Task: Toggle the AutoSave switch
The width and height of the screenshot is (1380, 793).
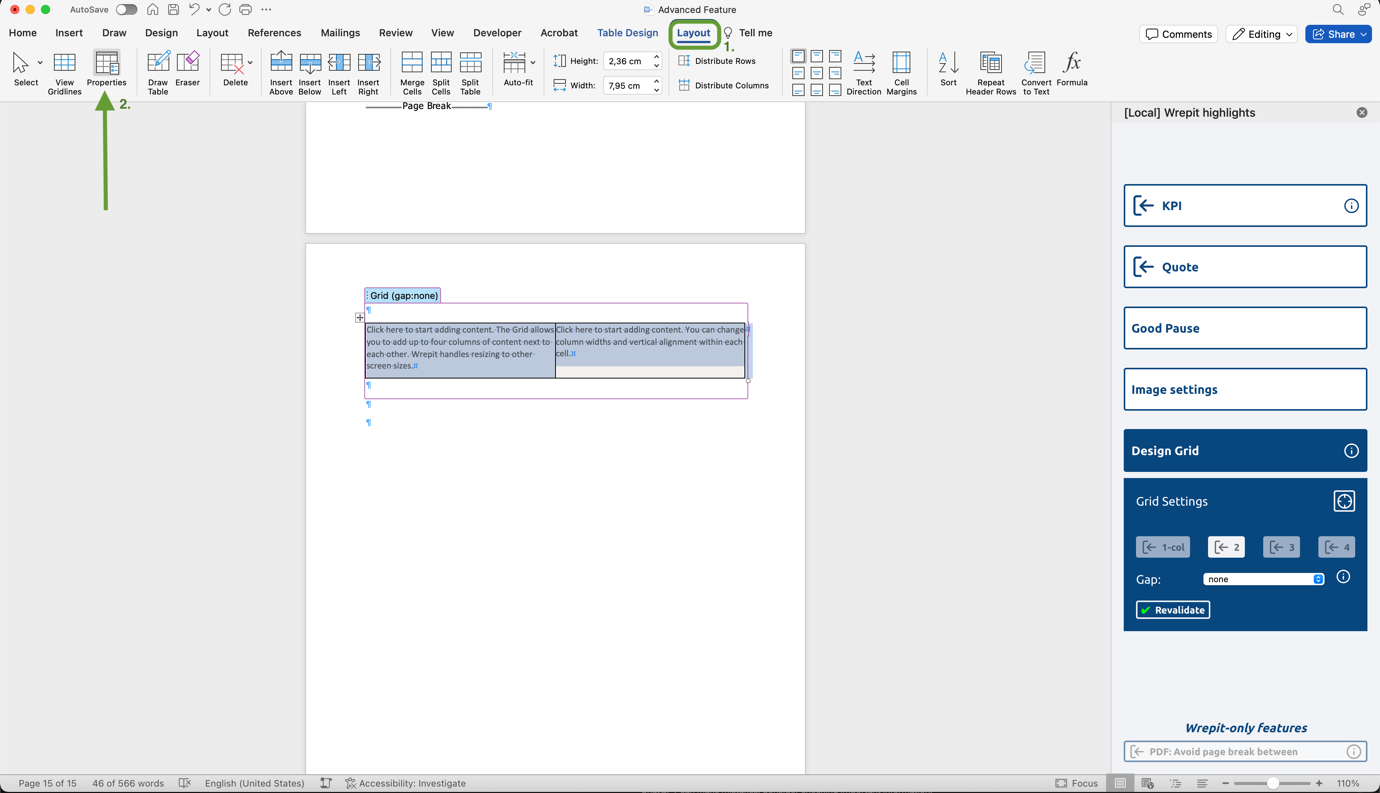Action: (x=126, y=10)
